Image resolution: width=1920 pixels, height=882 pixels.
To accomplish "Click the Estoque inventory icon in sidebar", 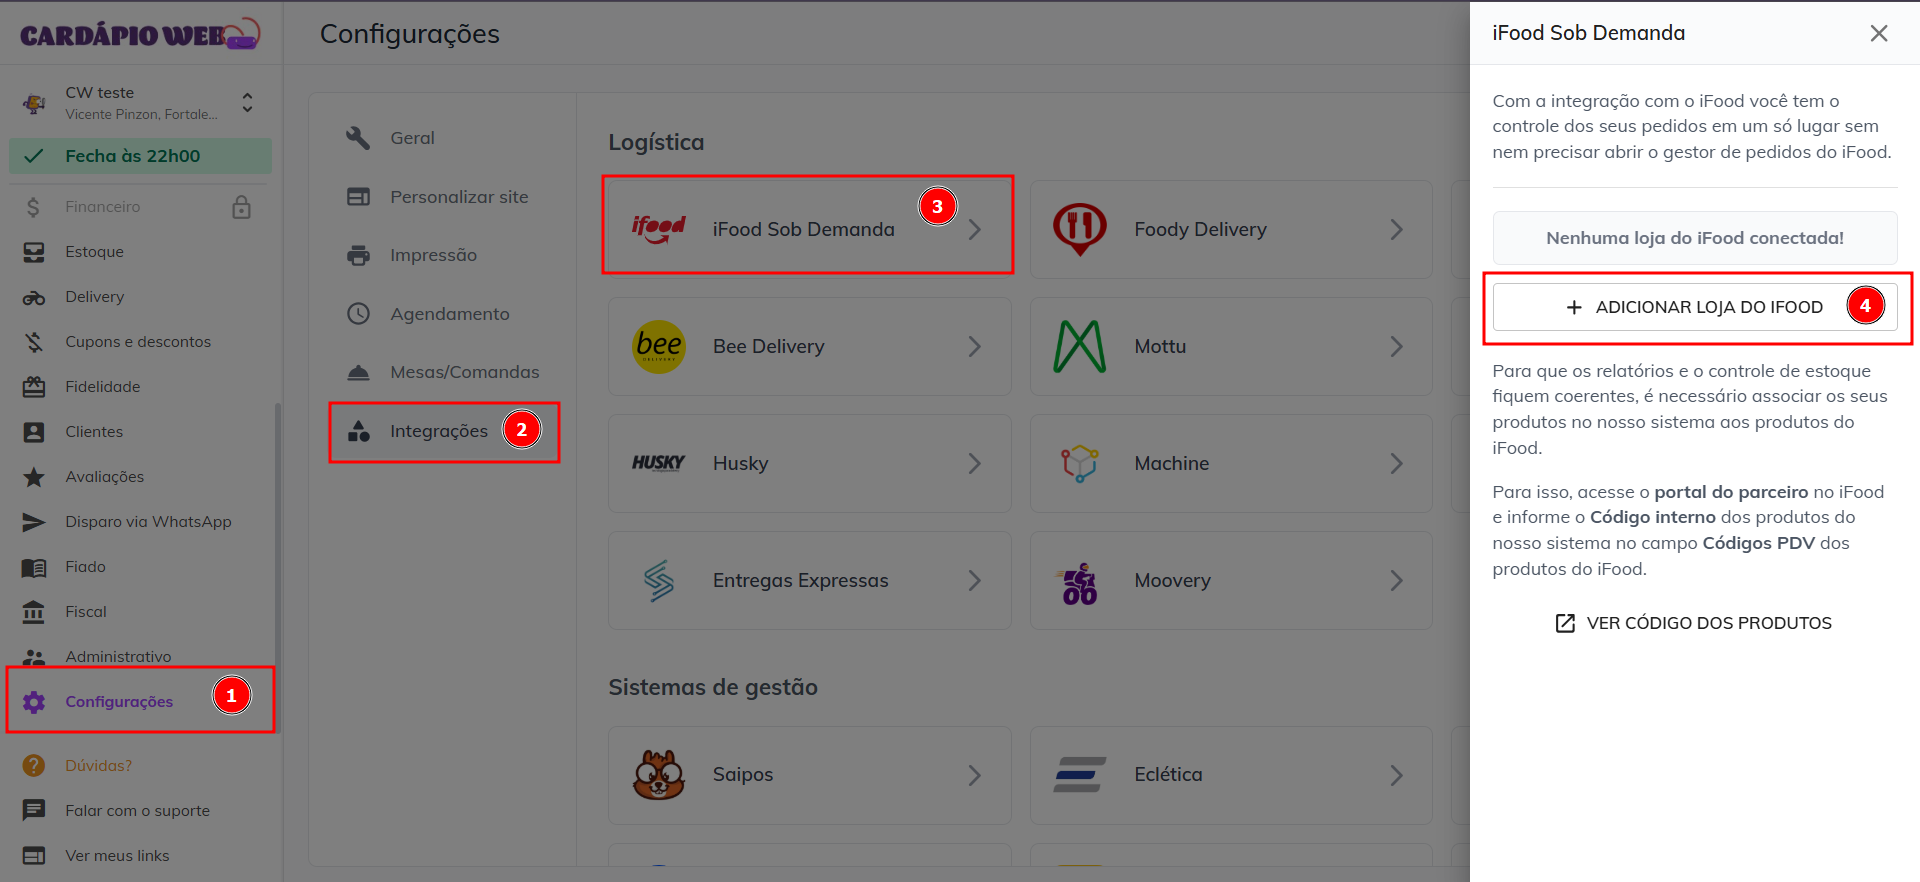I will coord(34,252).
